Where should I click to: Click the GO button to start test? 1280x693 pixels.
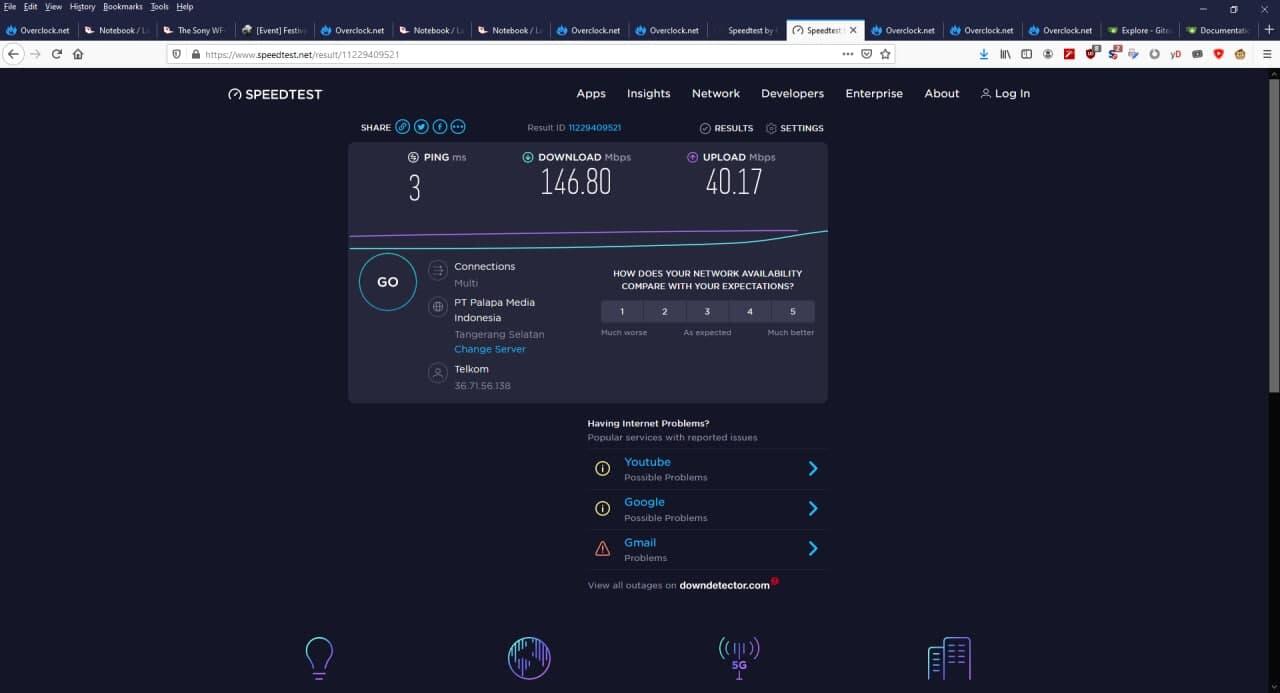tap(388, 282)
